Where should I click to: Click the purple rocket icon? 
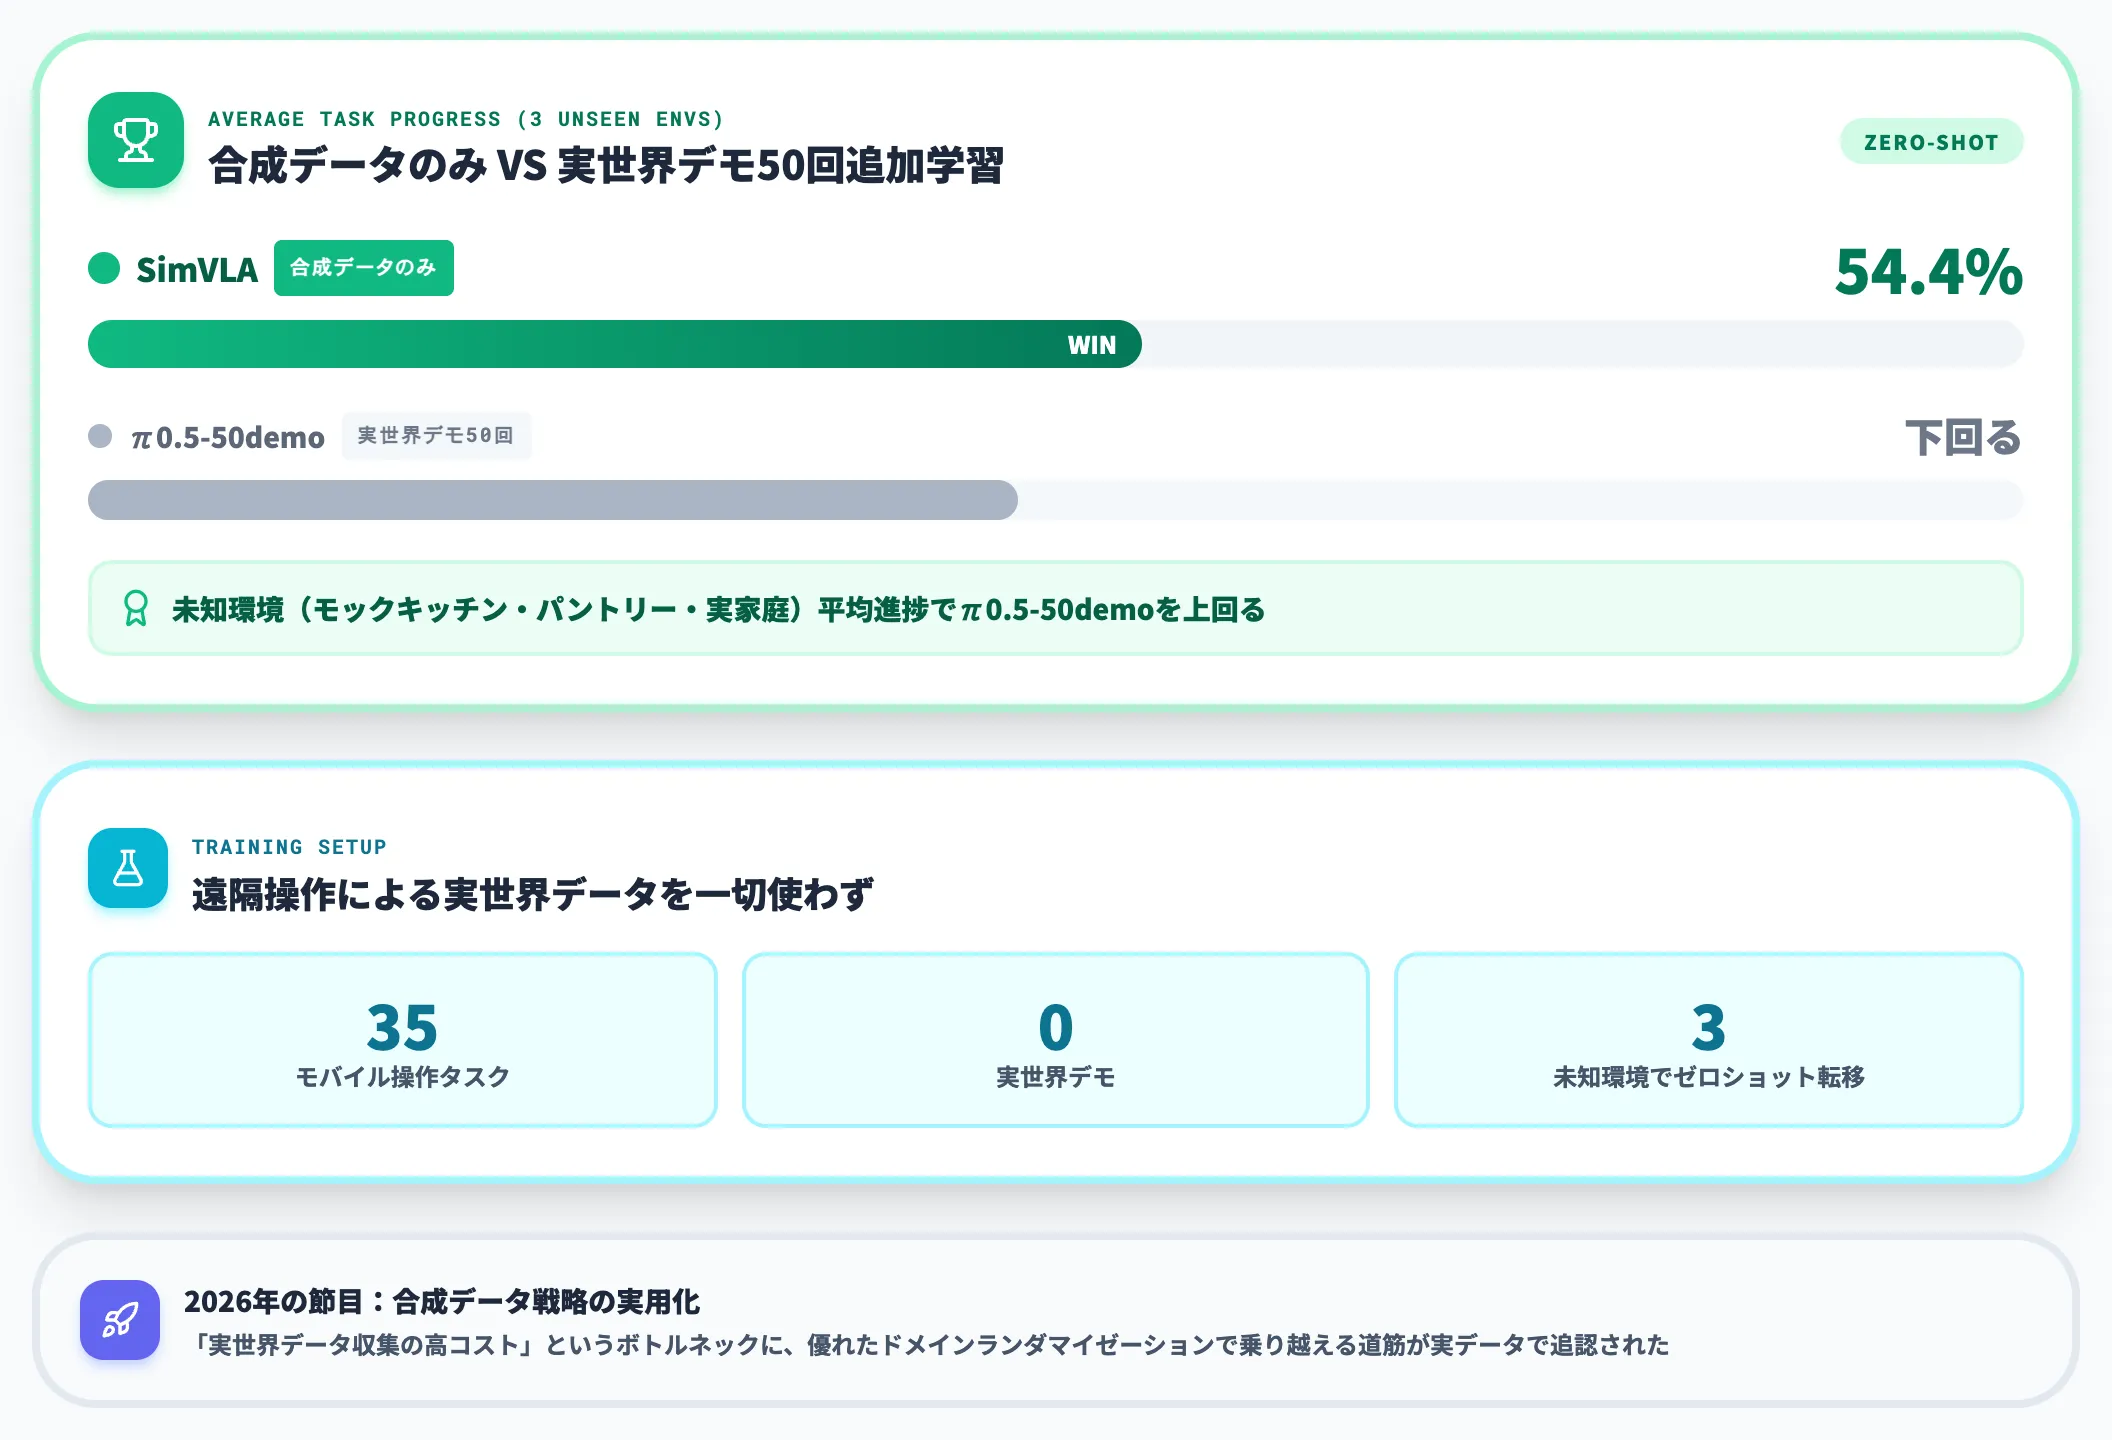click(120, 1320)
